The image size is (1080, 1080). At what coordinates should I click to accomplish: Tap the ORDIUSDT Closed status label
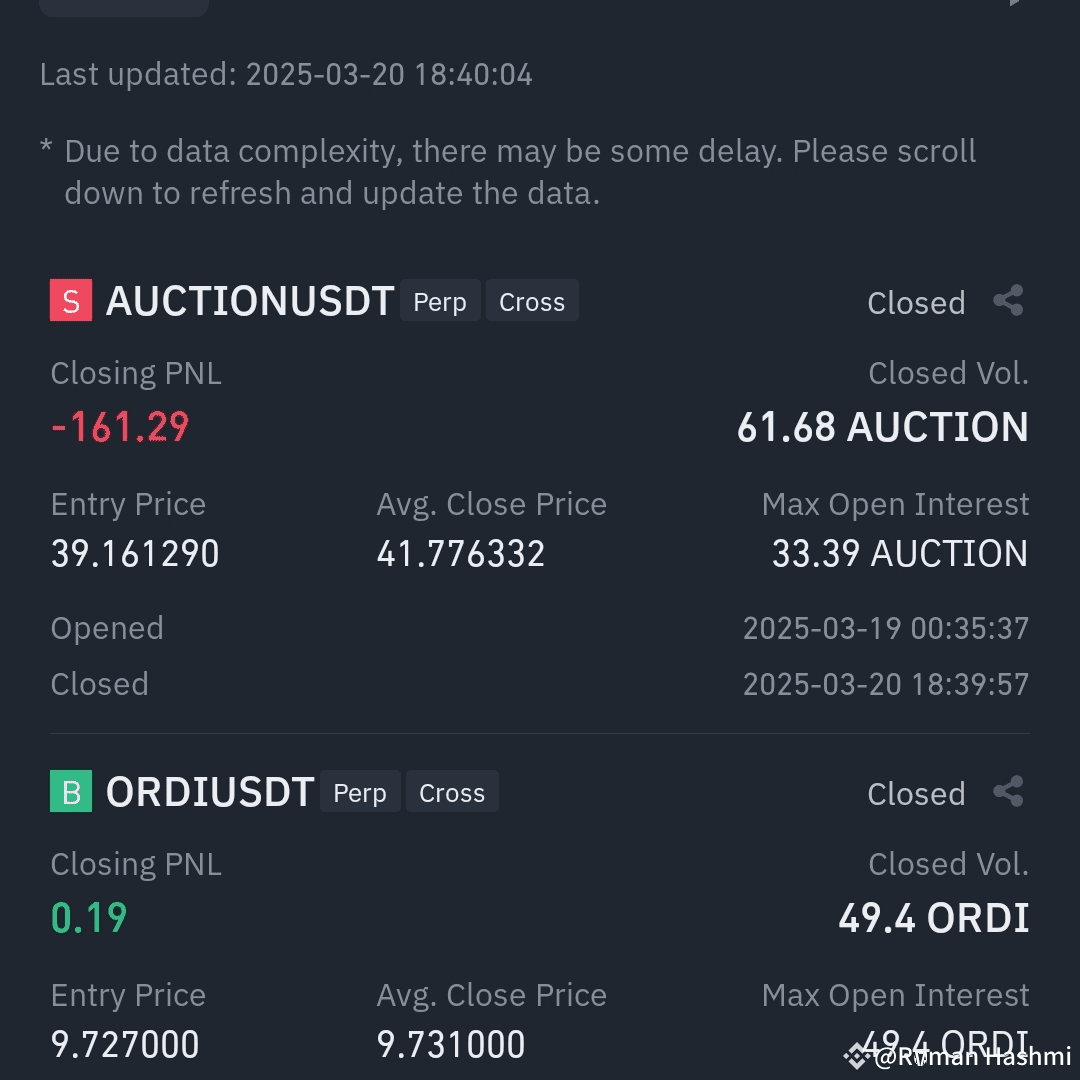(x=916, y=793)
